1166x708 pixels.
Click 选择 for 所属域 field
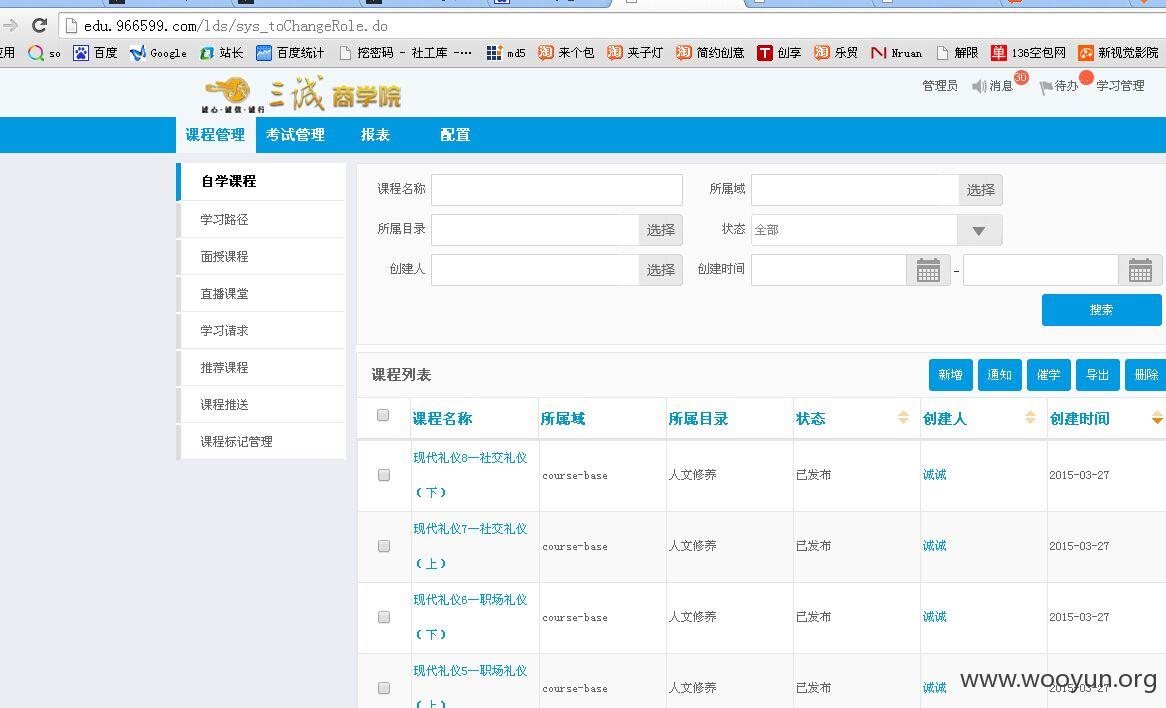pos(980,190)
